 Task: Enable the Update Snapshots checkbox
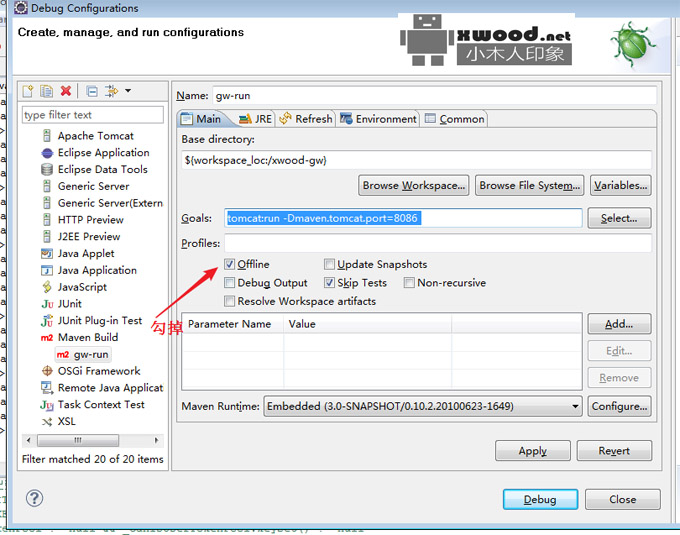click(x=329, y=264)
